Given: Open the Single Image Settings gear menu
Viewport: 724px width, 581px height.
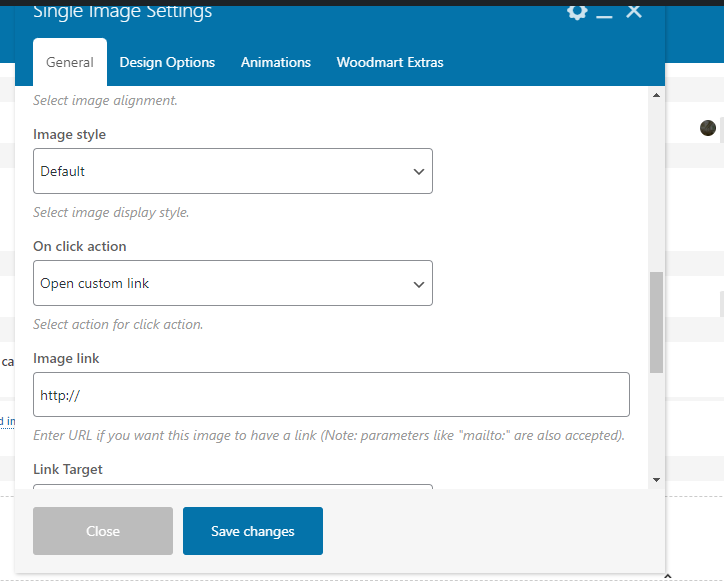Looking at the screenshot, I should [577, 11].
